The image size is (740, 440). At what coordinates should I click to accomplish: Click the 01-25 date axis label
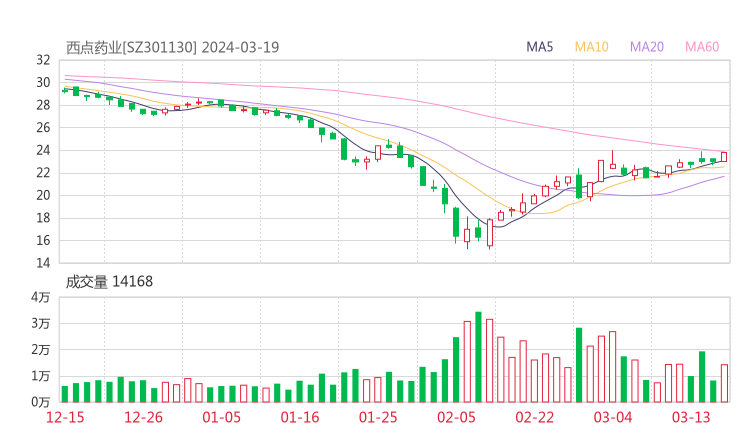[378, 417]
